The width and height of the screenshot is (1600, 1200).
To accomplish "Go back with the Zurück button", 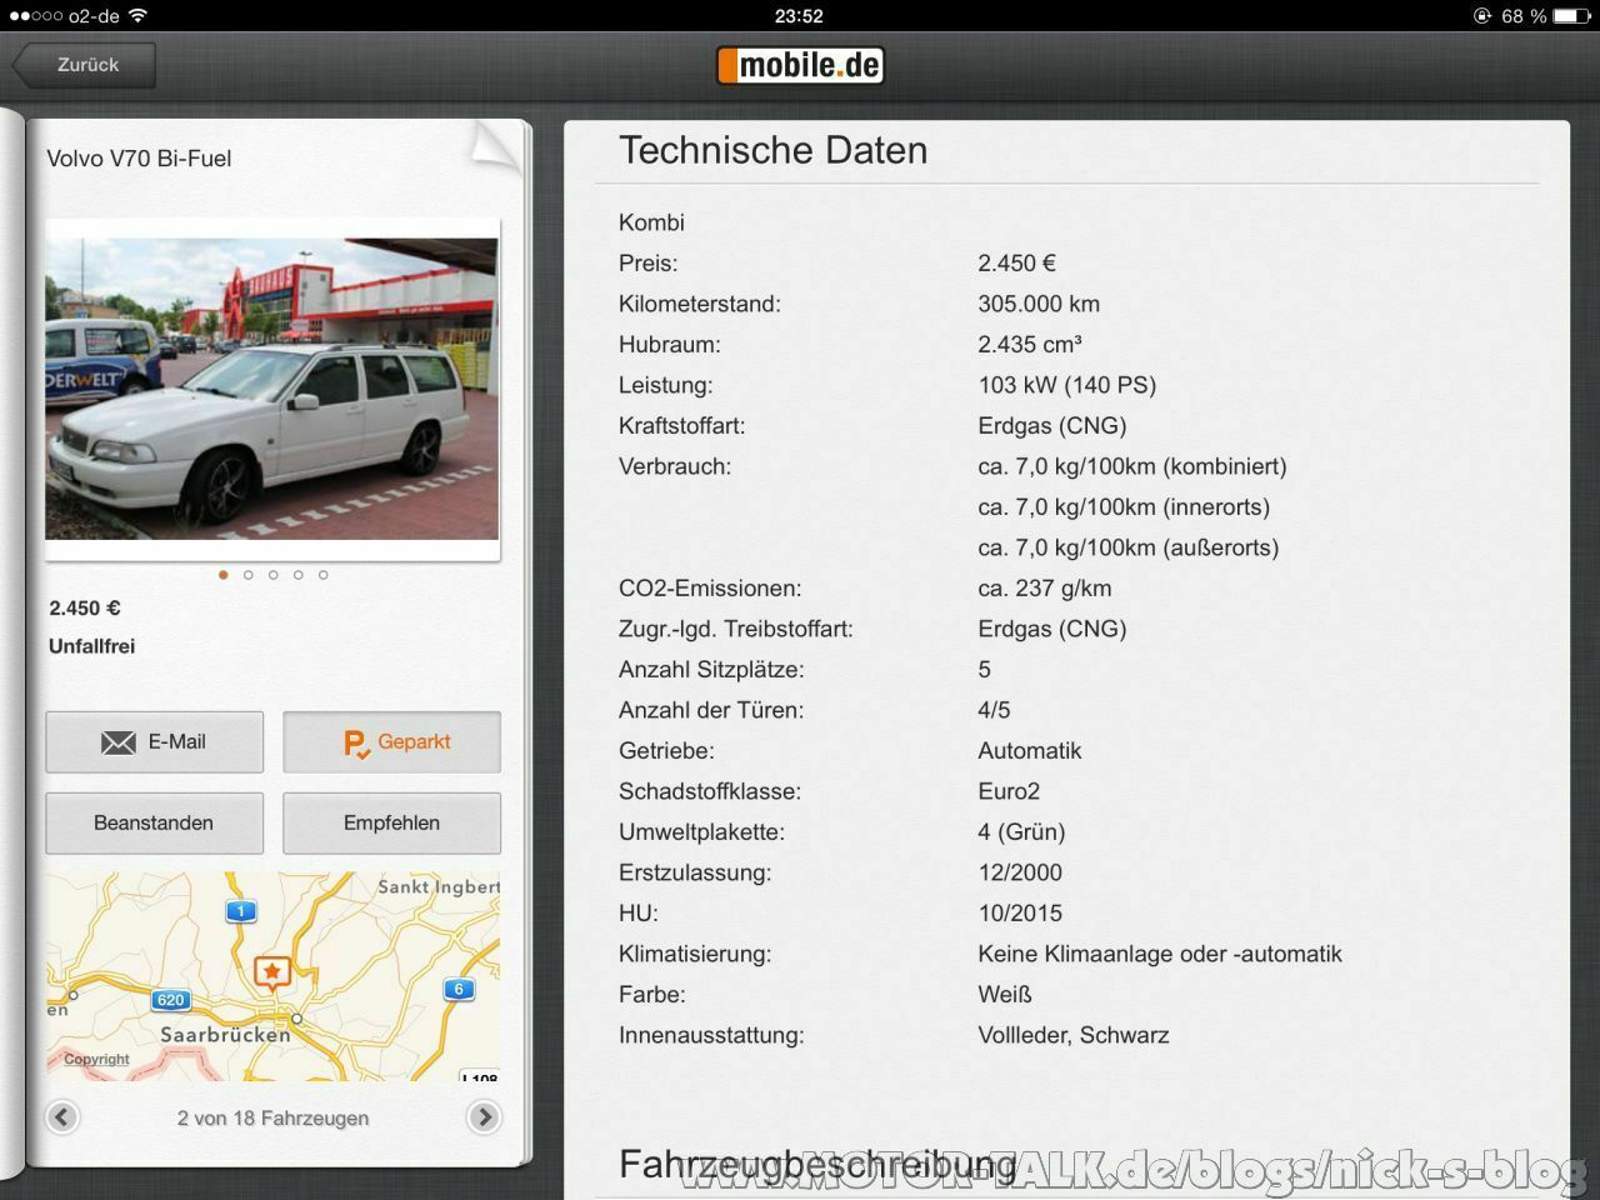I will [x=84, y=65].
